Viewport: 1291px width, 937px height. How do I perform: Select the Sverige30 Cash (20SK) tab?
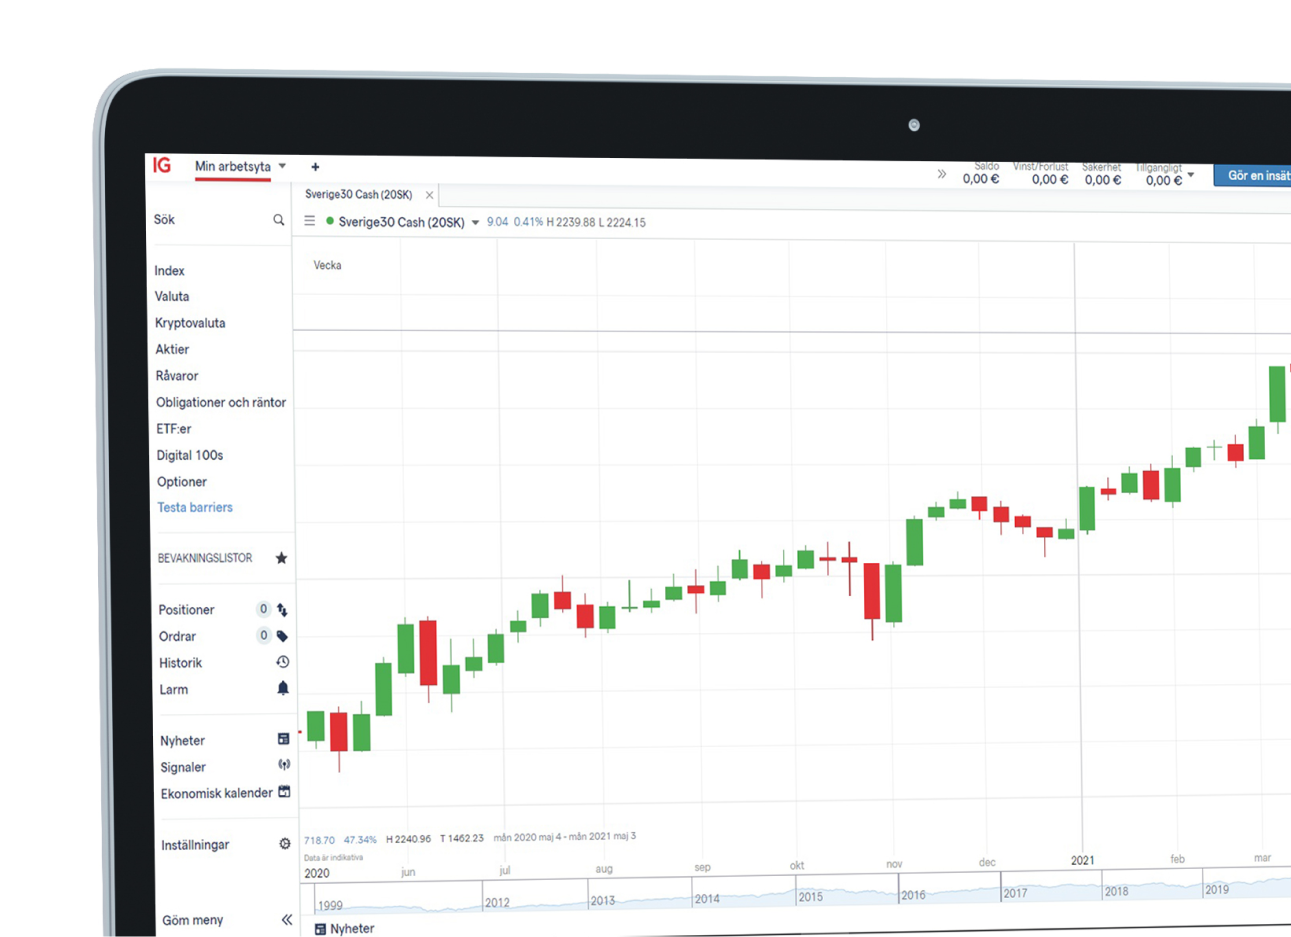point(359,195)
